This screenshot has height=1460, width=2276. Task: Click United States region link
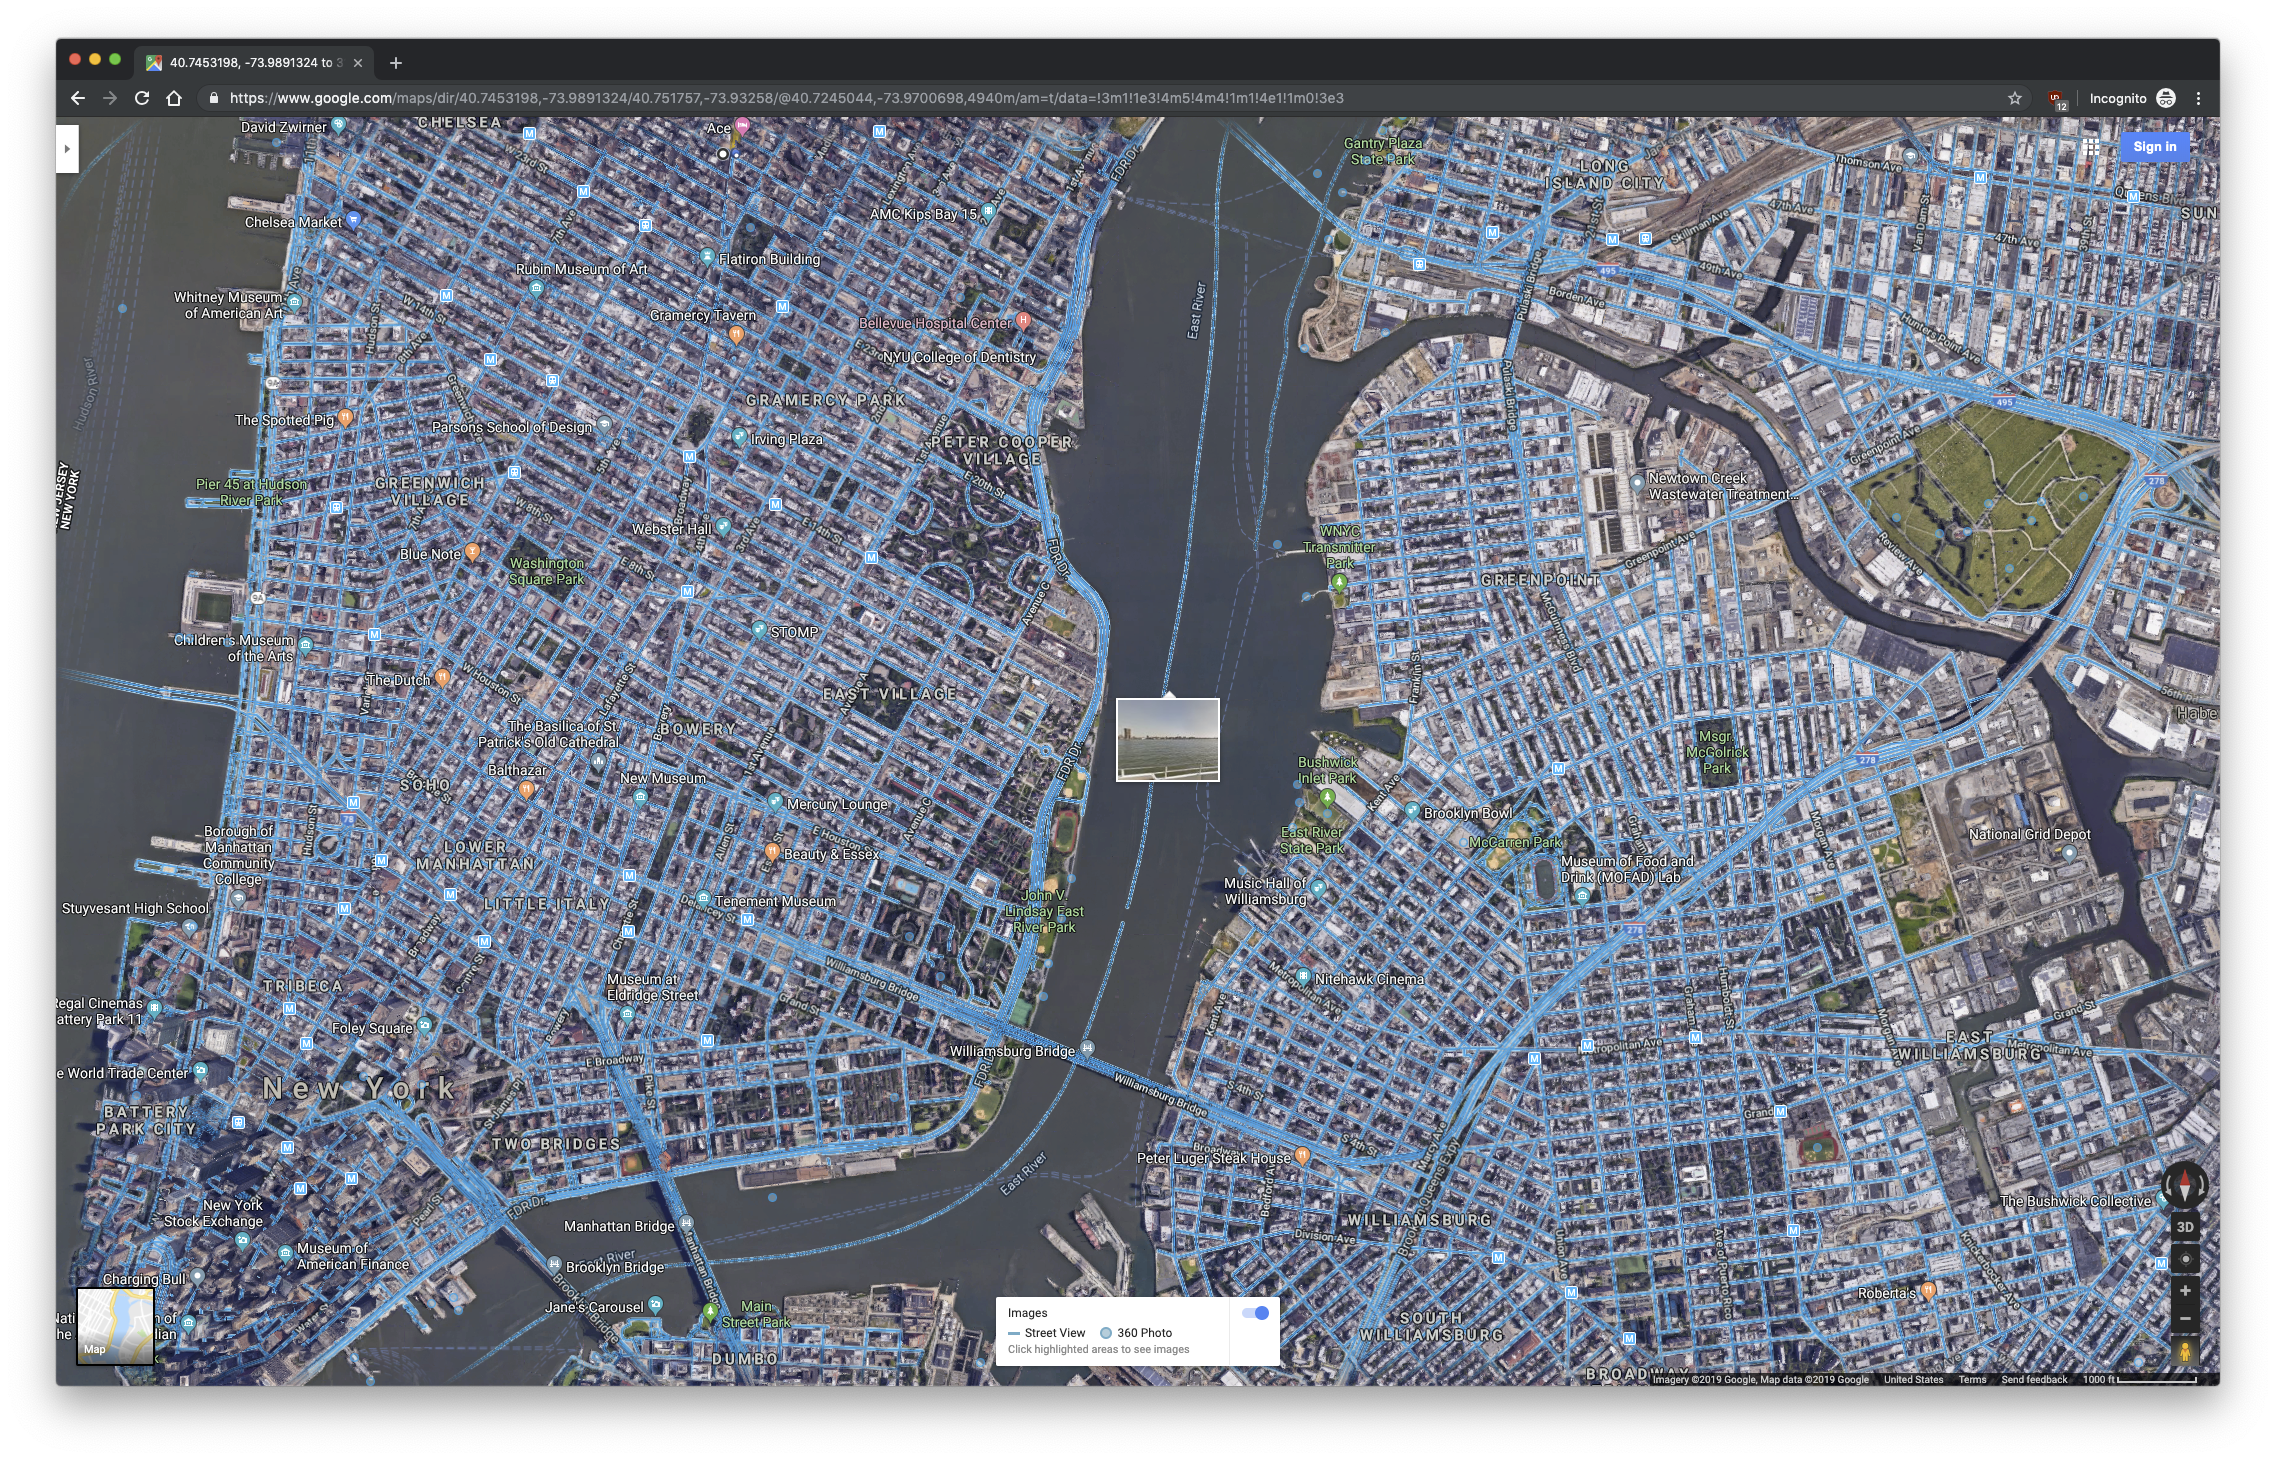point(1913,1379)
